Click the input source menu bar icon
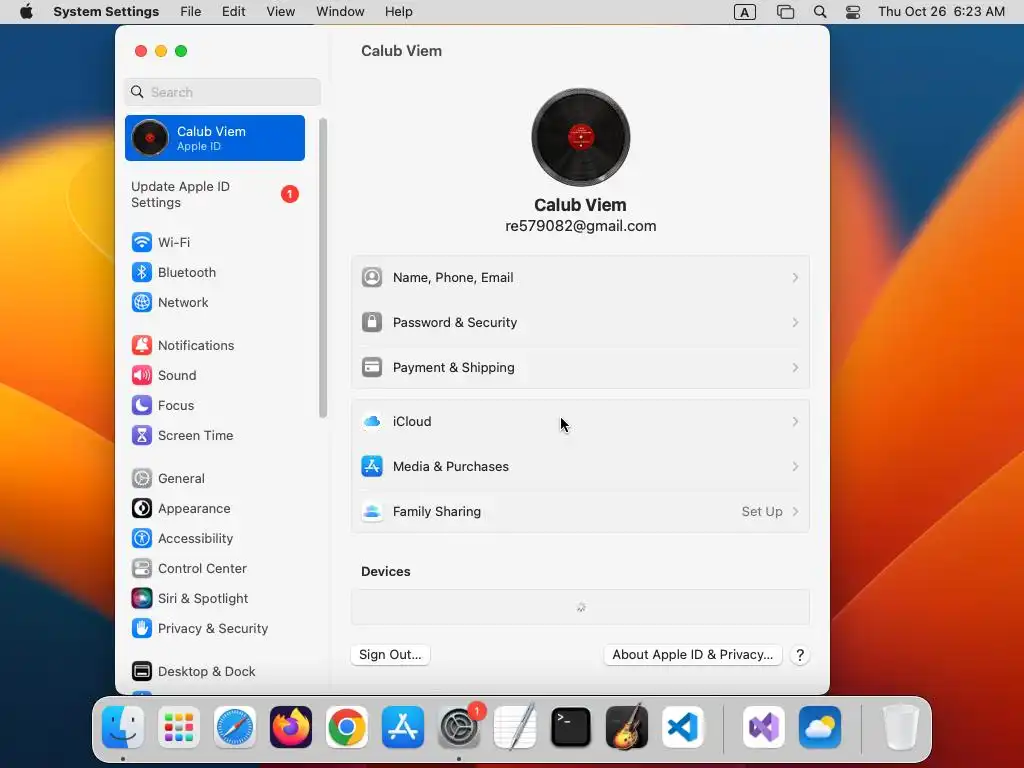This screenshot has width=1024, height=768. pos(744,12)
